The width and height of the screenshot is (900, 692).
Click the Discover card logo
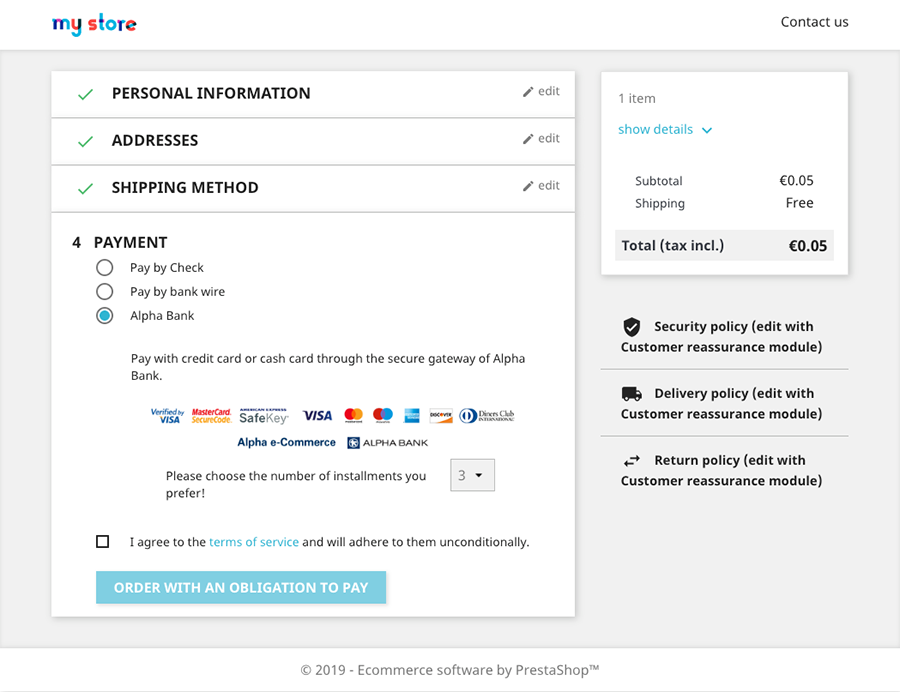click(x=441, y=416)
